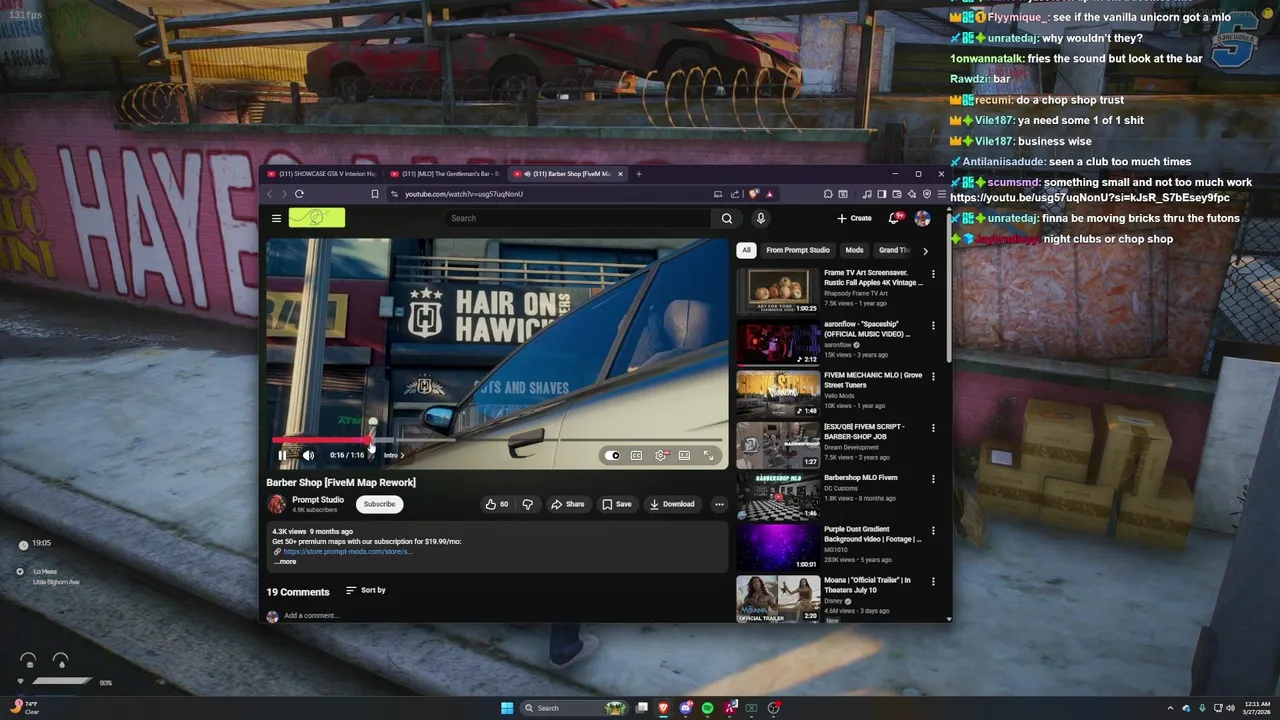Mute the video with the volume icon
Viewport: 1280px width, 720px height.
[308, 455]
